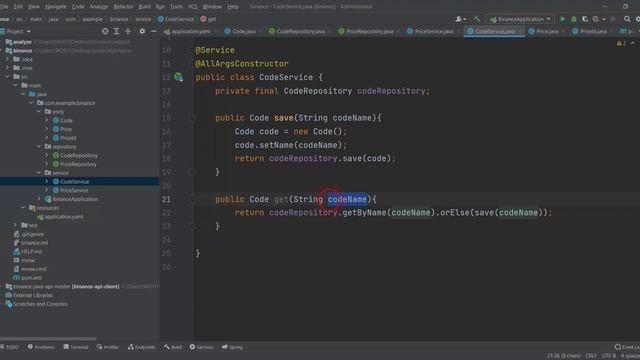
Task: Switch to PriceRepository.java tab
Action: click(367, 31)
